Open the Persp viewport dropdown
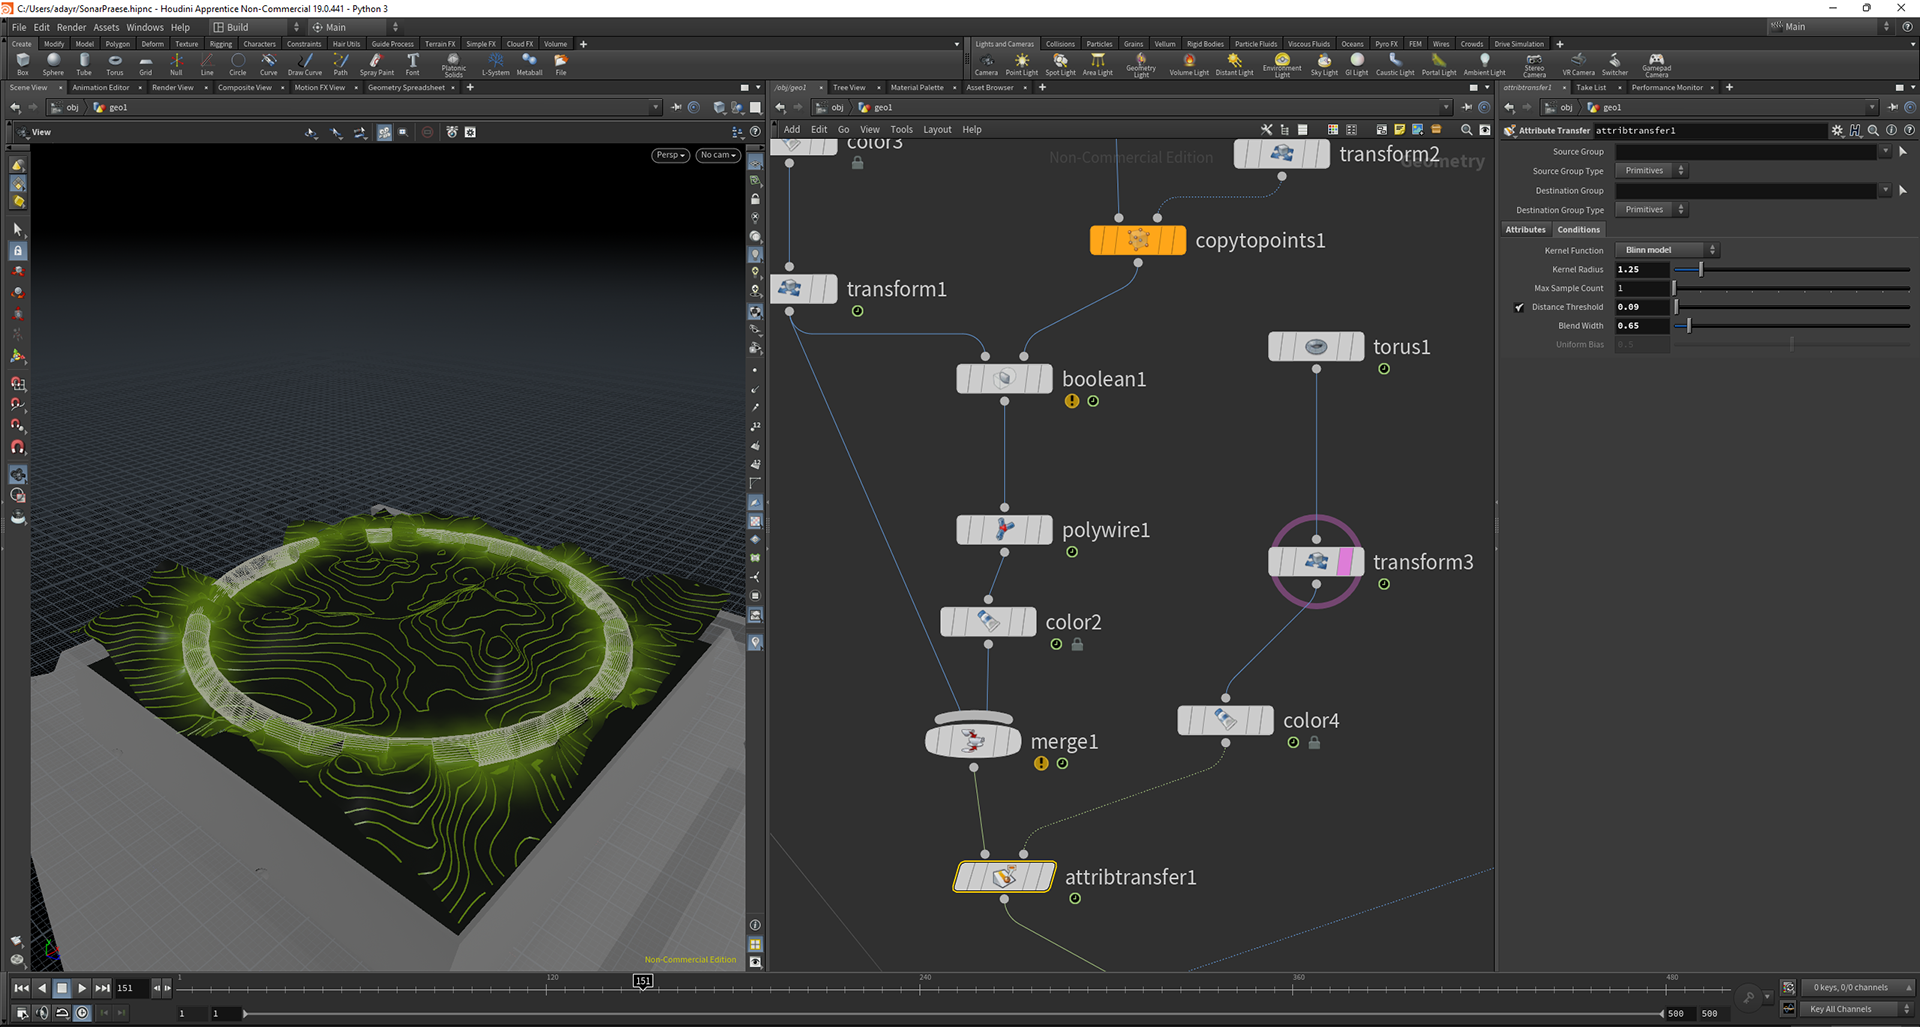1920x1027 pixels. point(670,155)
